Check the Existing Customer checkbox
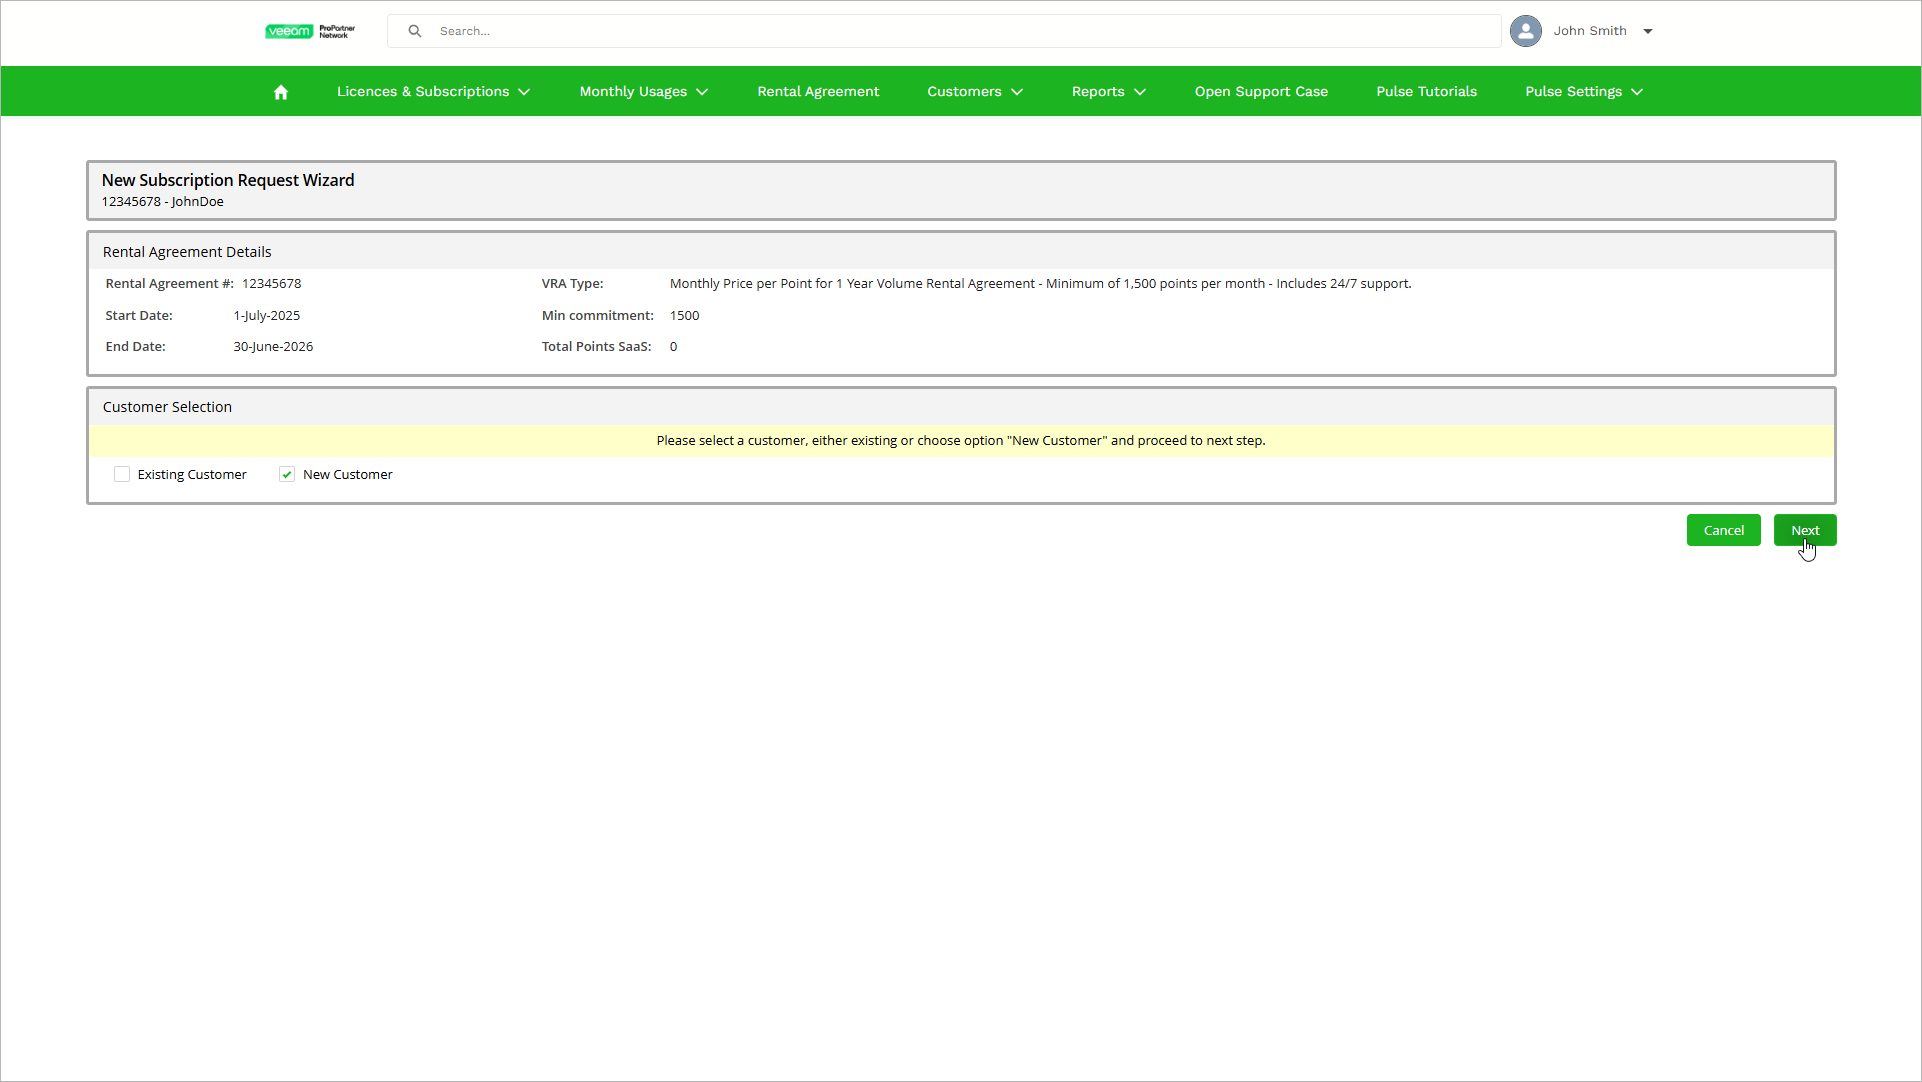 coord(122,474)
